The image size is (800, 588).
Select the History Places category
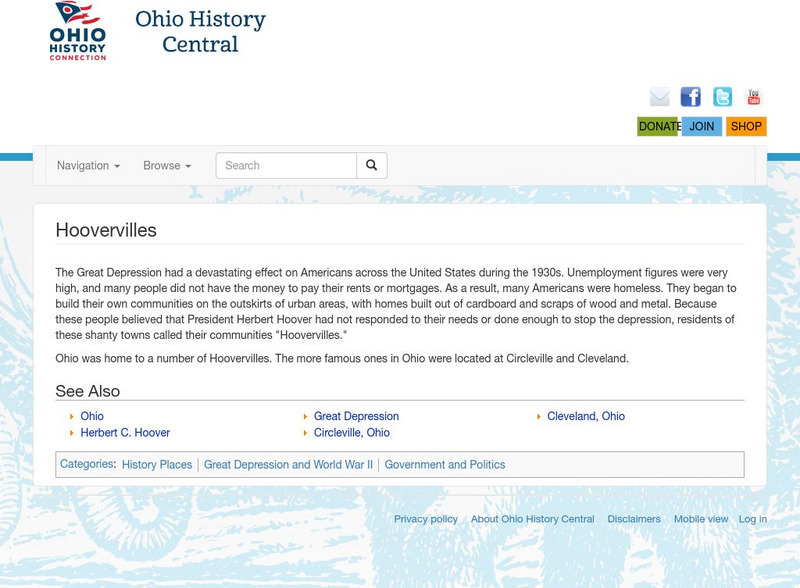click(157, 465)
